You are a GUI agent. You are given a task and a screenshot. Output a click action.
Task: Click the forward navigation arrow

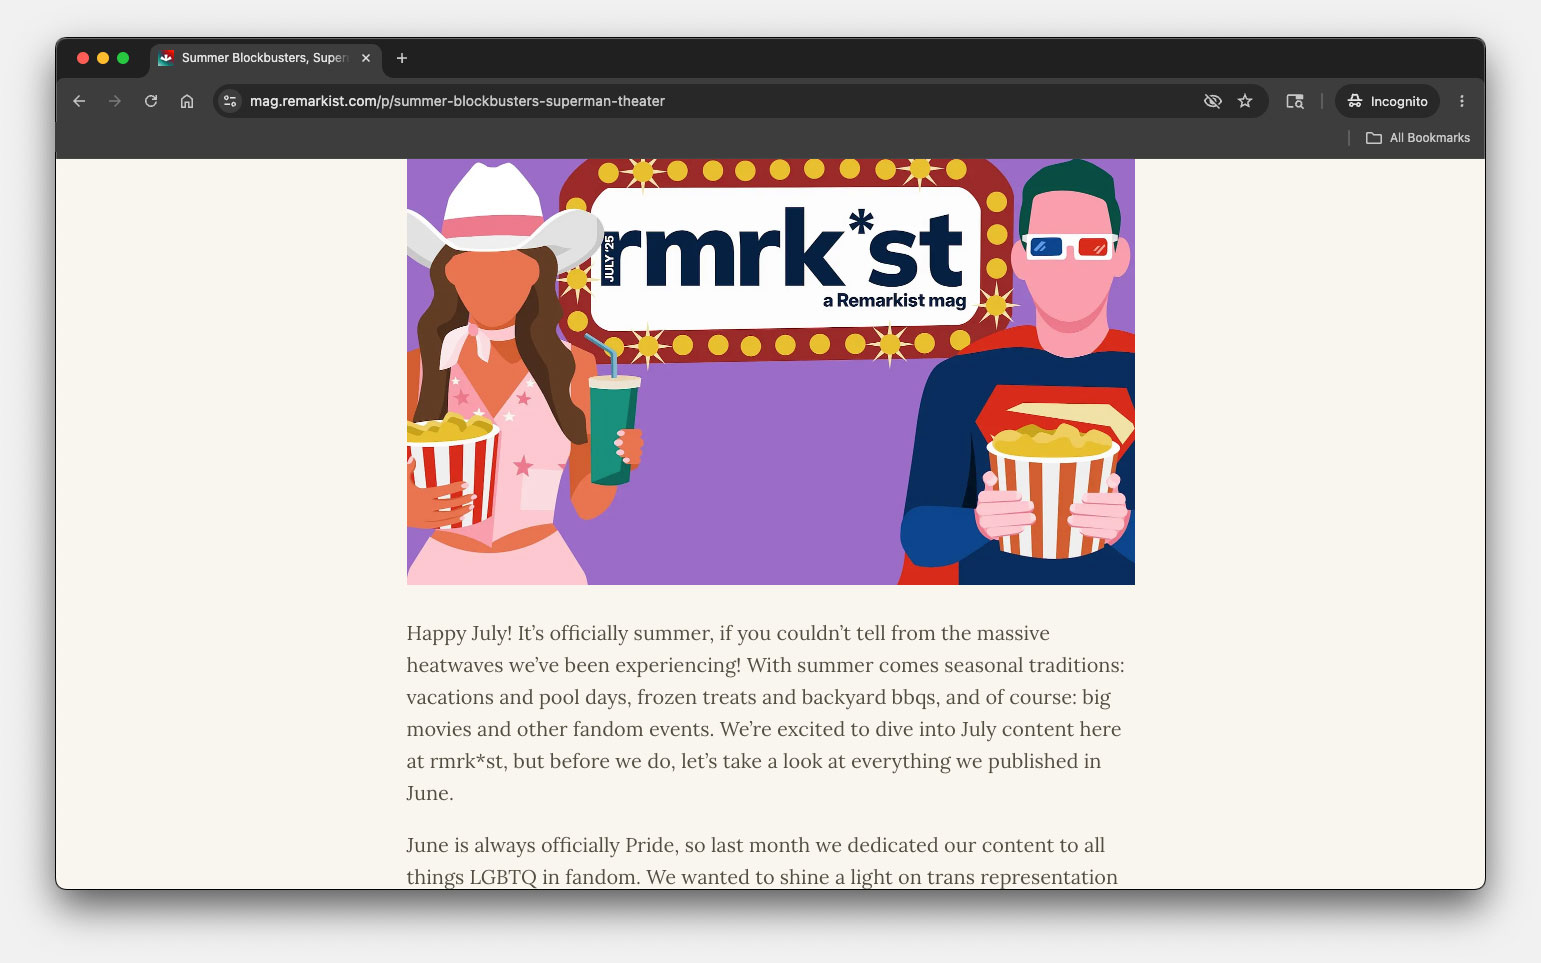(x=115, y=101)
